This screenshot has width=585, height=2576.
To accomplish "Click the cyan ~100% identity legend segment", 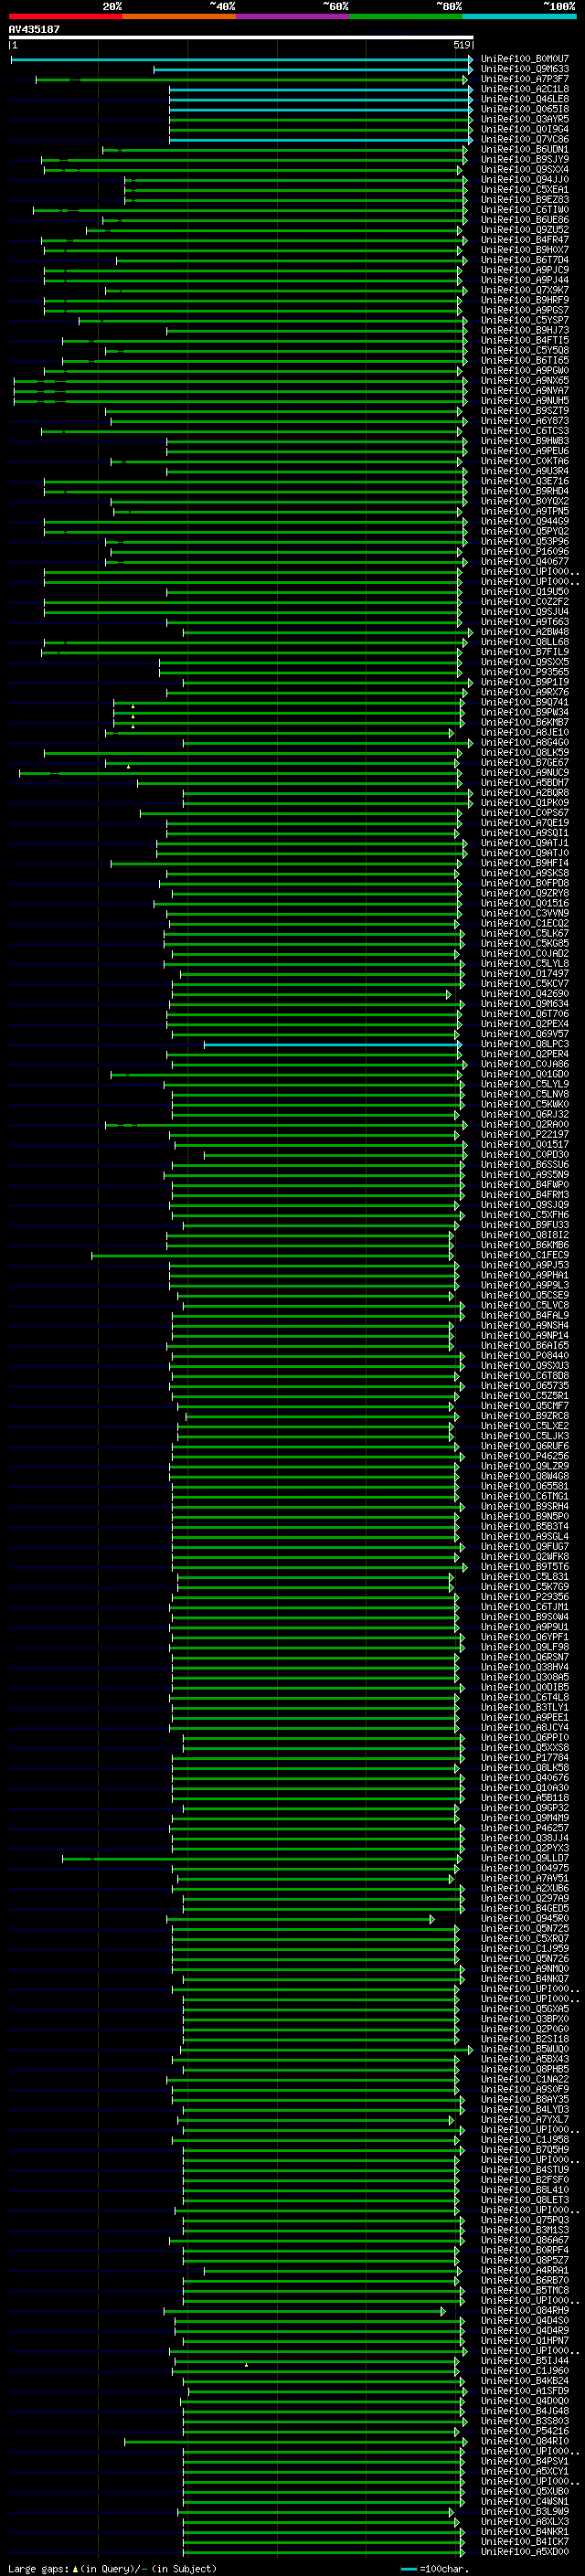I will tap(518, 16).
